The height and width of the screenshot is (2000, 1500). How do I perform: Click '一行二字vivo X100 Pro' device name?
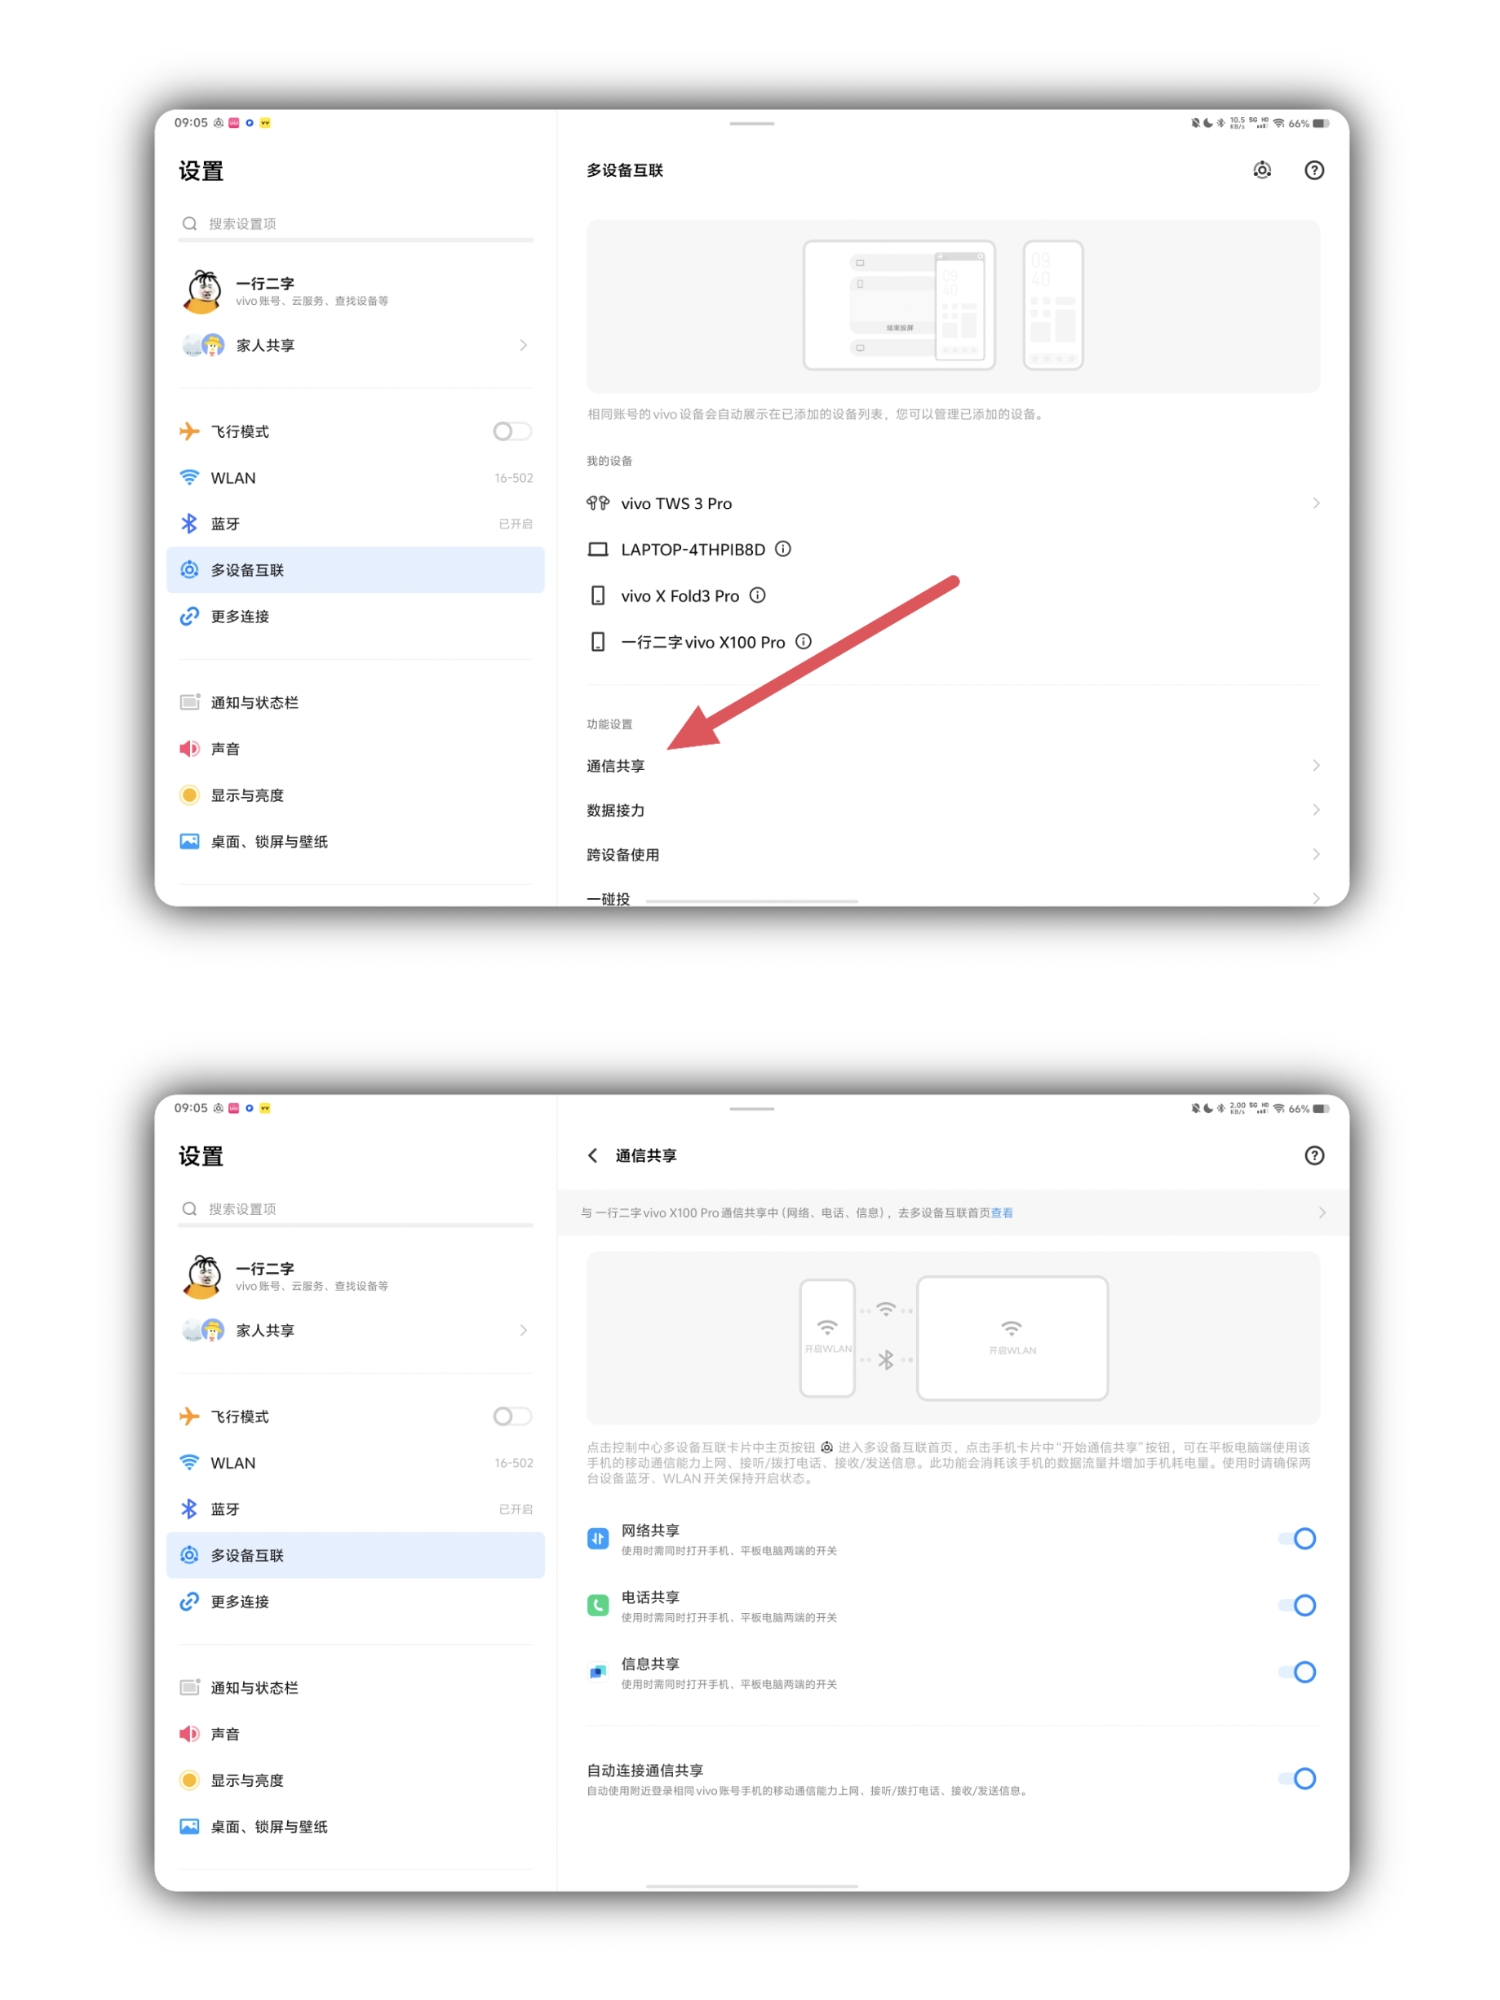coord(703,642)
